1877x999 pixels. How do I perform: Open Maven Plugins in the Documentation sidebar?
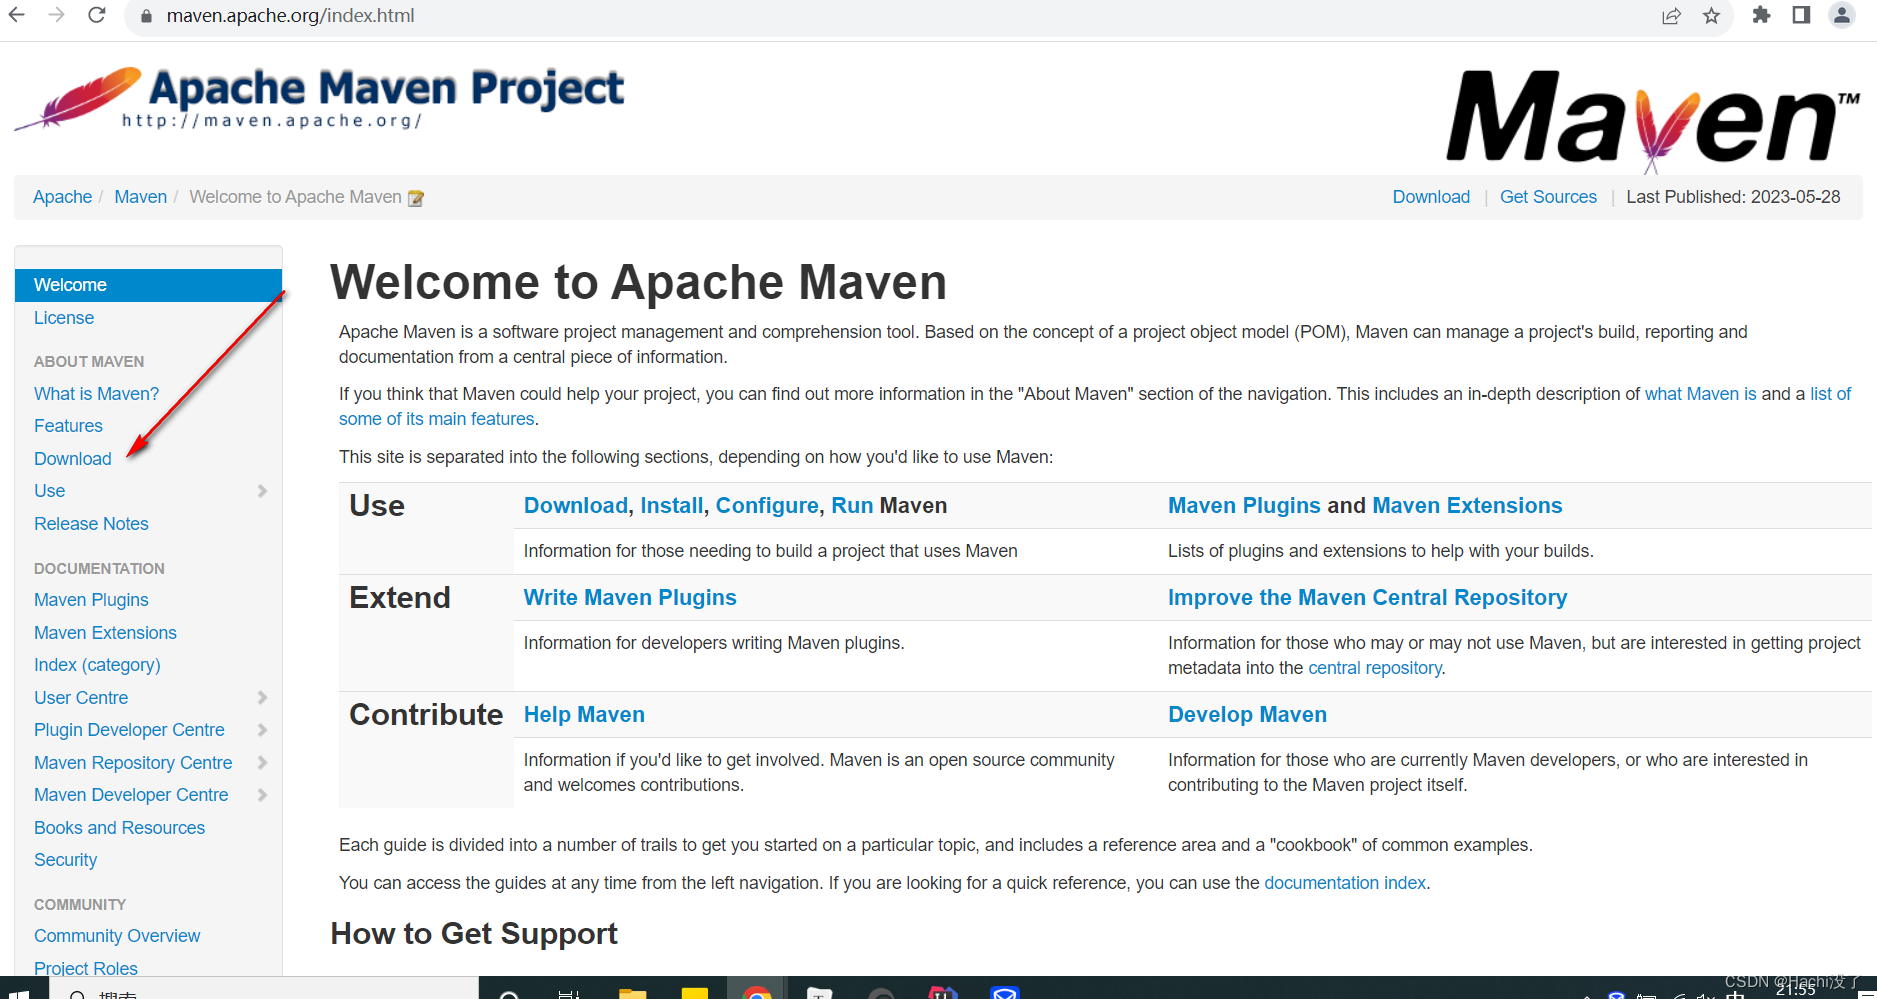[x=91, y=600]
